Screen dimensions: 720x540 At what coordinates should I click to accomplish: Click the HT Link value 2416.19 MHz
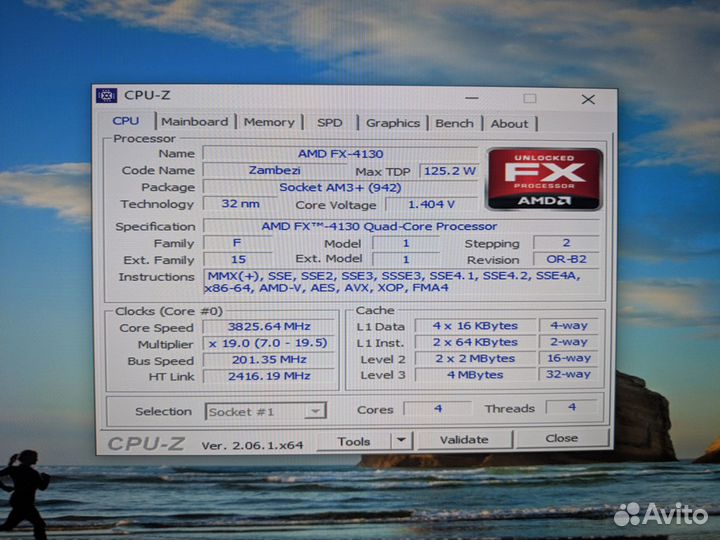click(269, 376)
